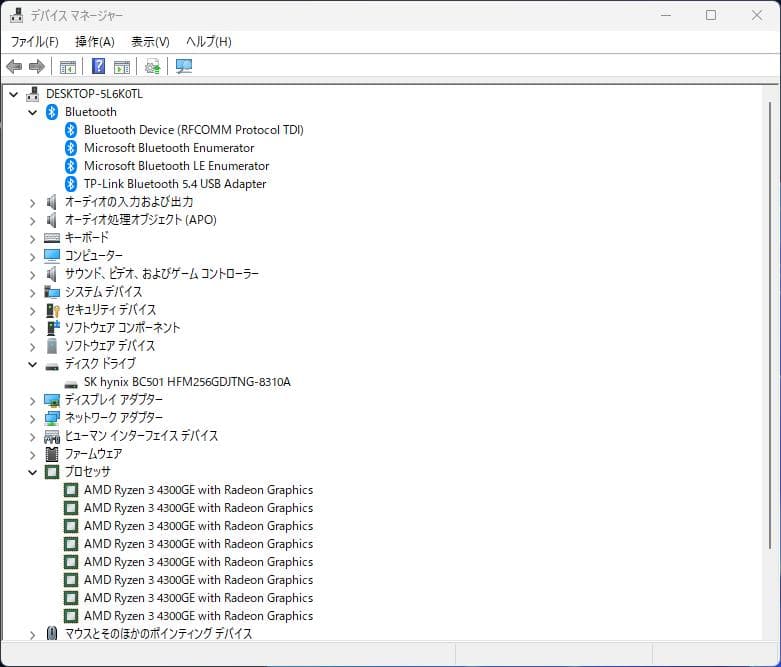Screen dimensions: 781x667
Task: Open the ヘルプ(H) menu
Action: coord(209,41)
